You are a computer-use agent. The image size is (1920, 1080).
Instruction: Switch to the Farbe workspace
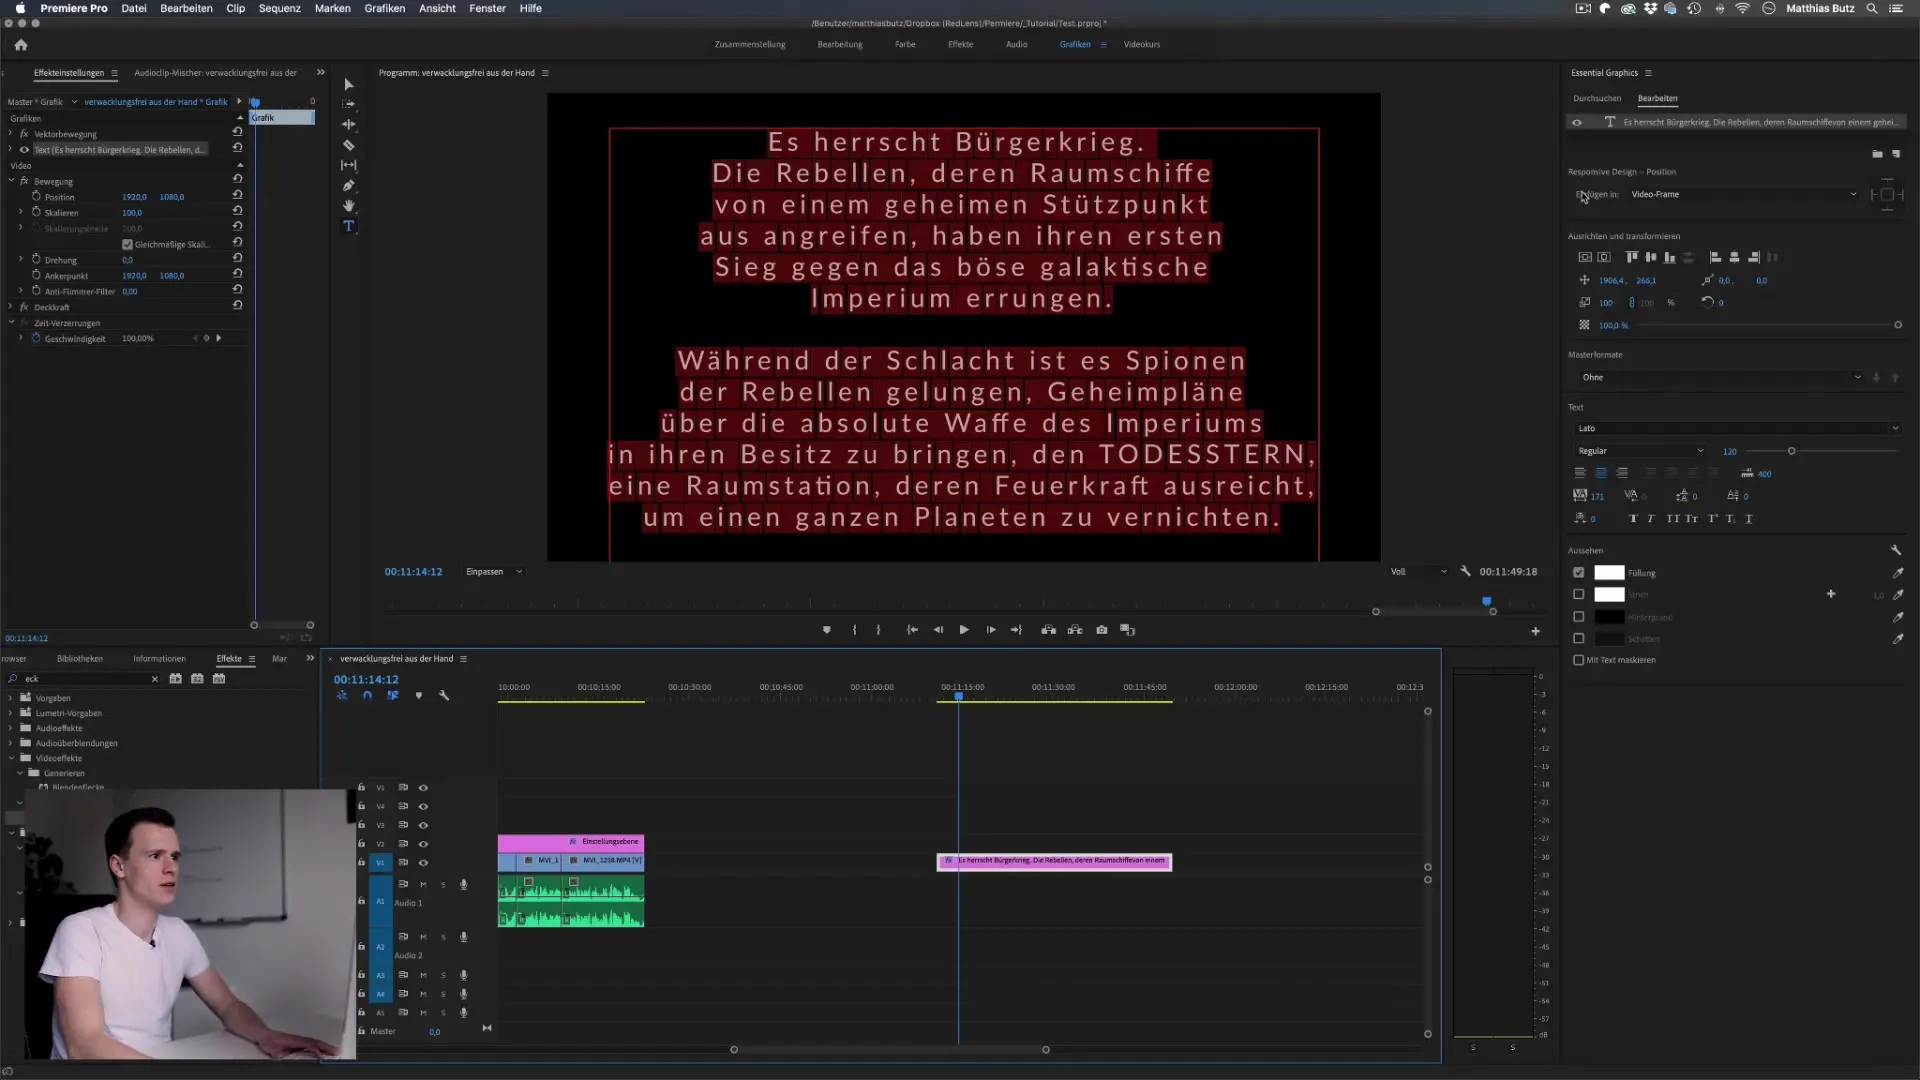point(905,44)
